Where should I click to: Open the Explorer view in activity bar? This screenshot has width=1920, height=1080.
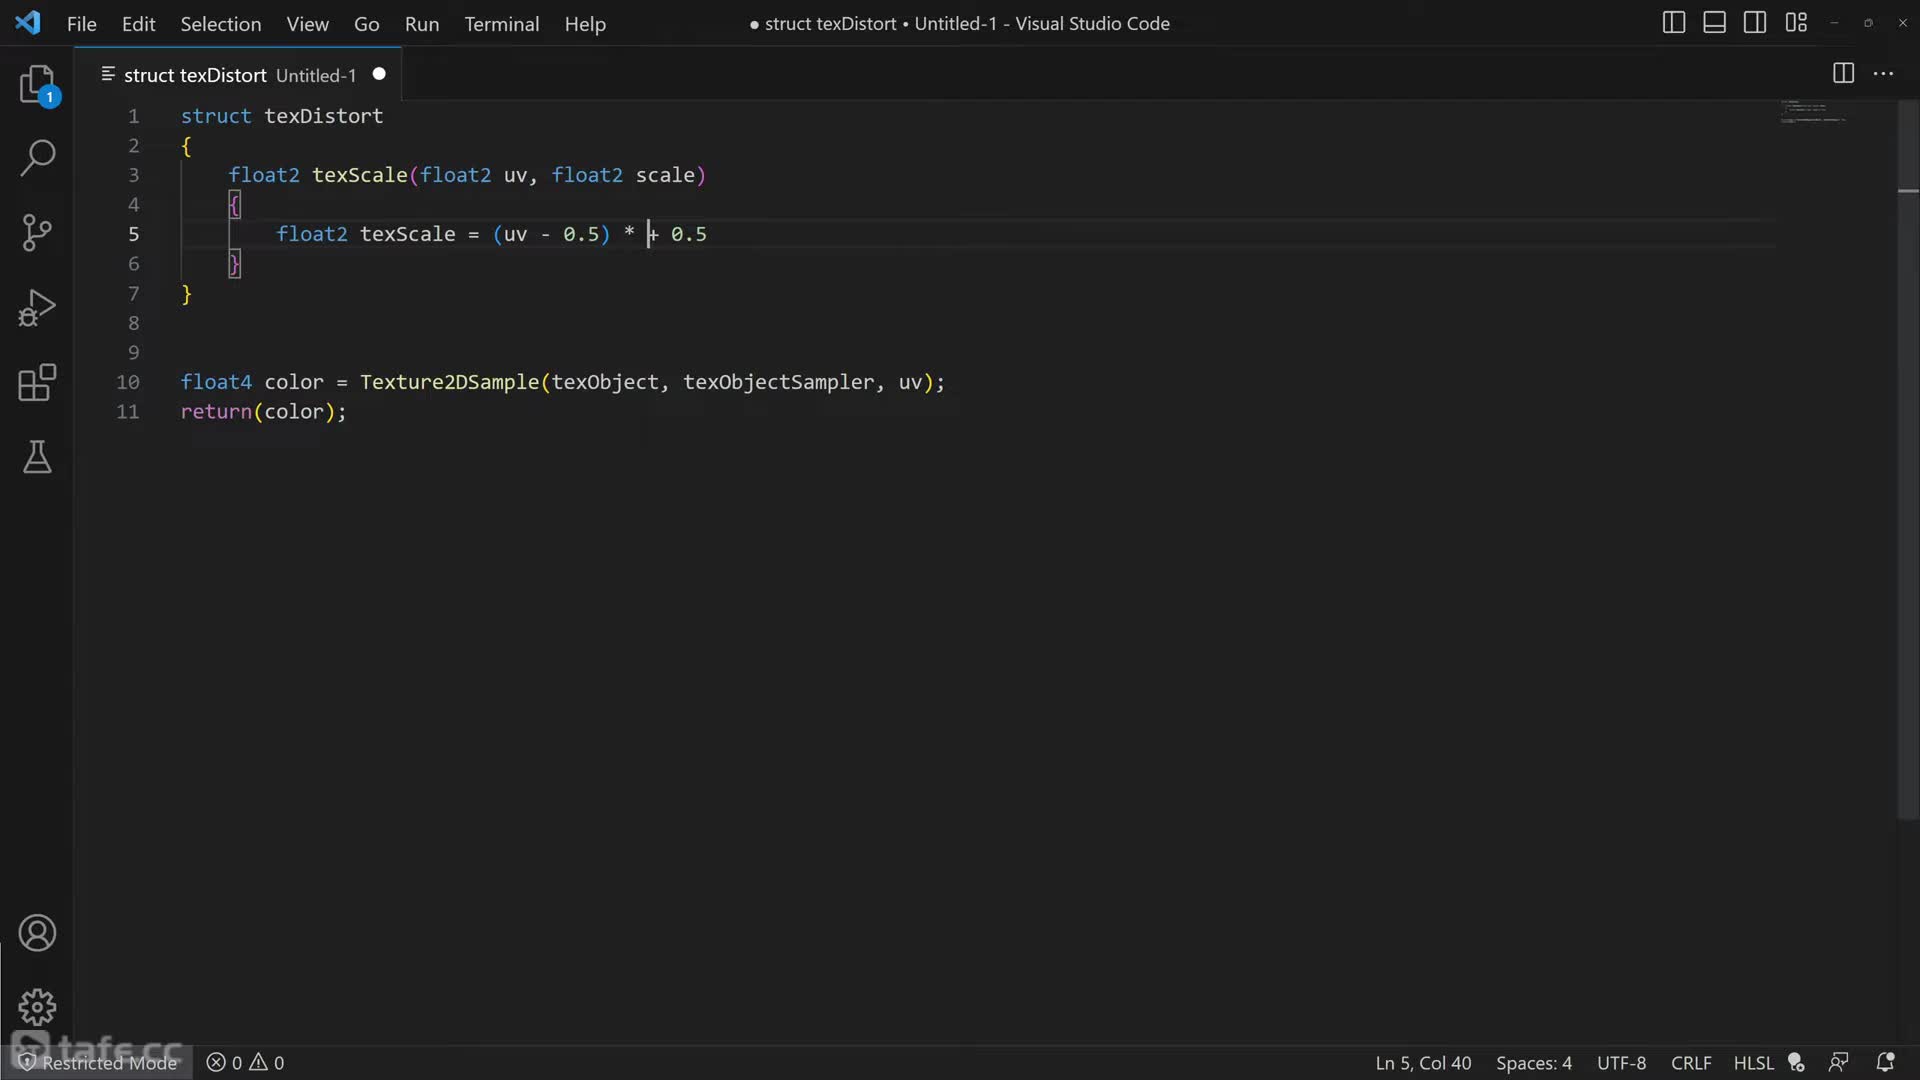[38, 85]
